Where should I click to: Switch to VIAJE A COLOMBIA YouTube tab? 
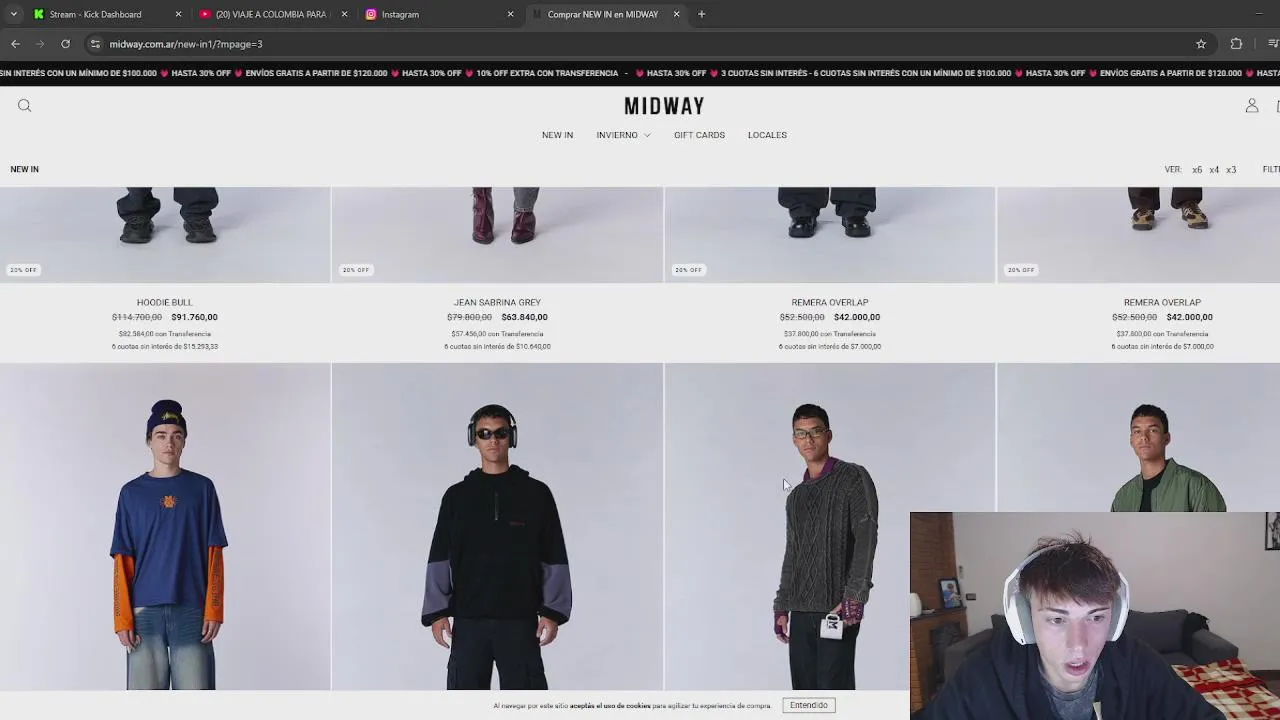tap(272, 14)
